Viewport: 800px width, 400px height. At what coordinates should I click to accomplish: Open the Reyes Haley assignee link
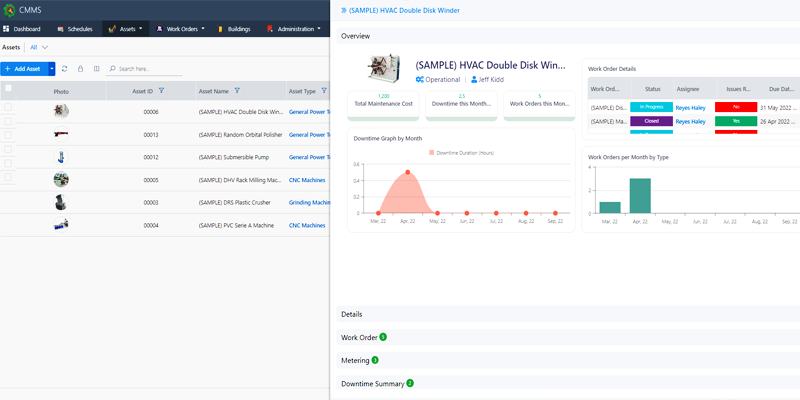click(x=692, y=107)
